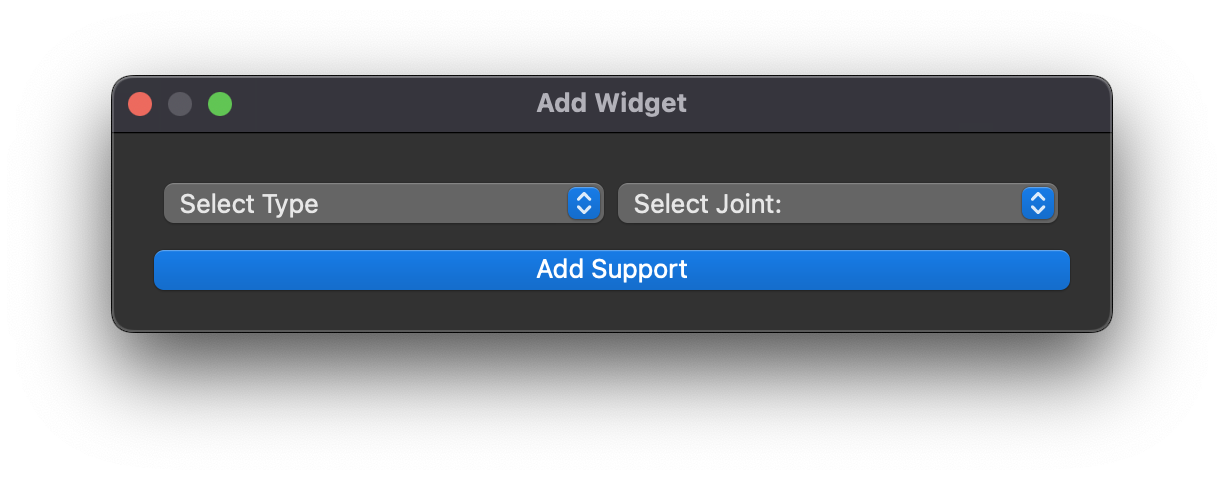
Task: Click the Add Widget title text
Action: pyautogui.click(x=611, y=103)
